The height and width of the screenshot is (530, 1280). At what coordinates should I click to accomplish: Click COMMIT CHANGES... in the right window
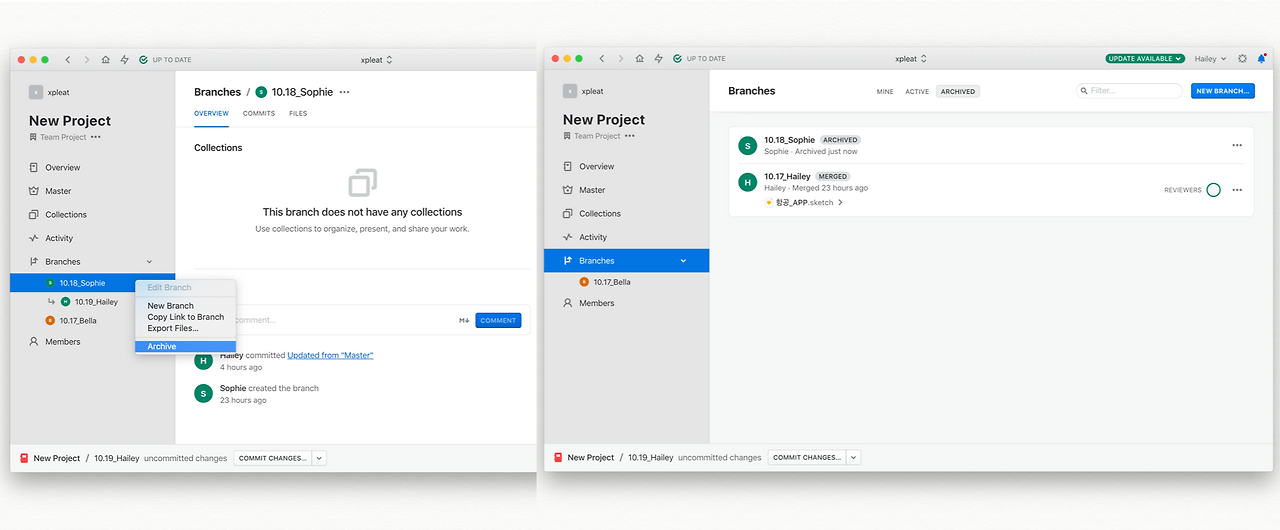point(808,457)
